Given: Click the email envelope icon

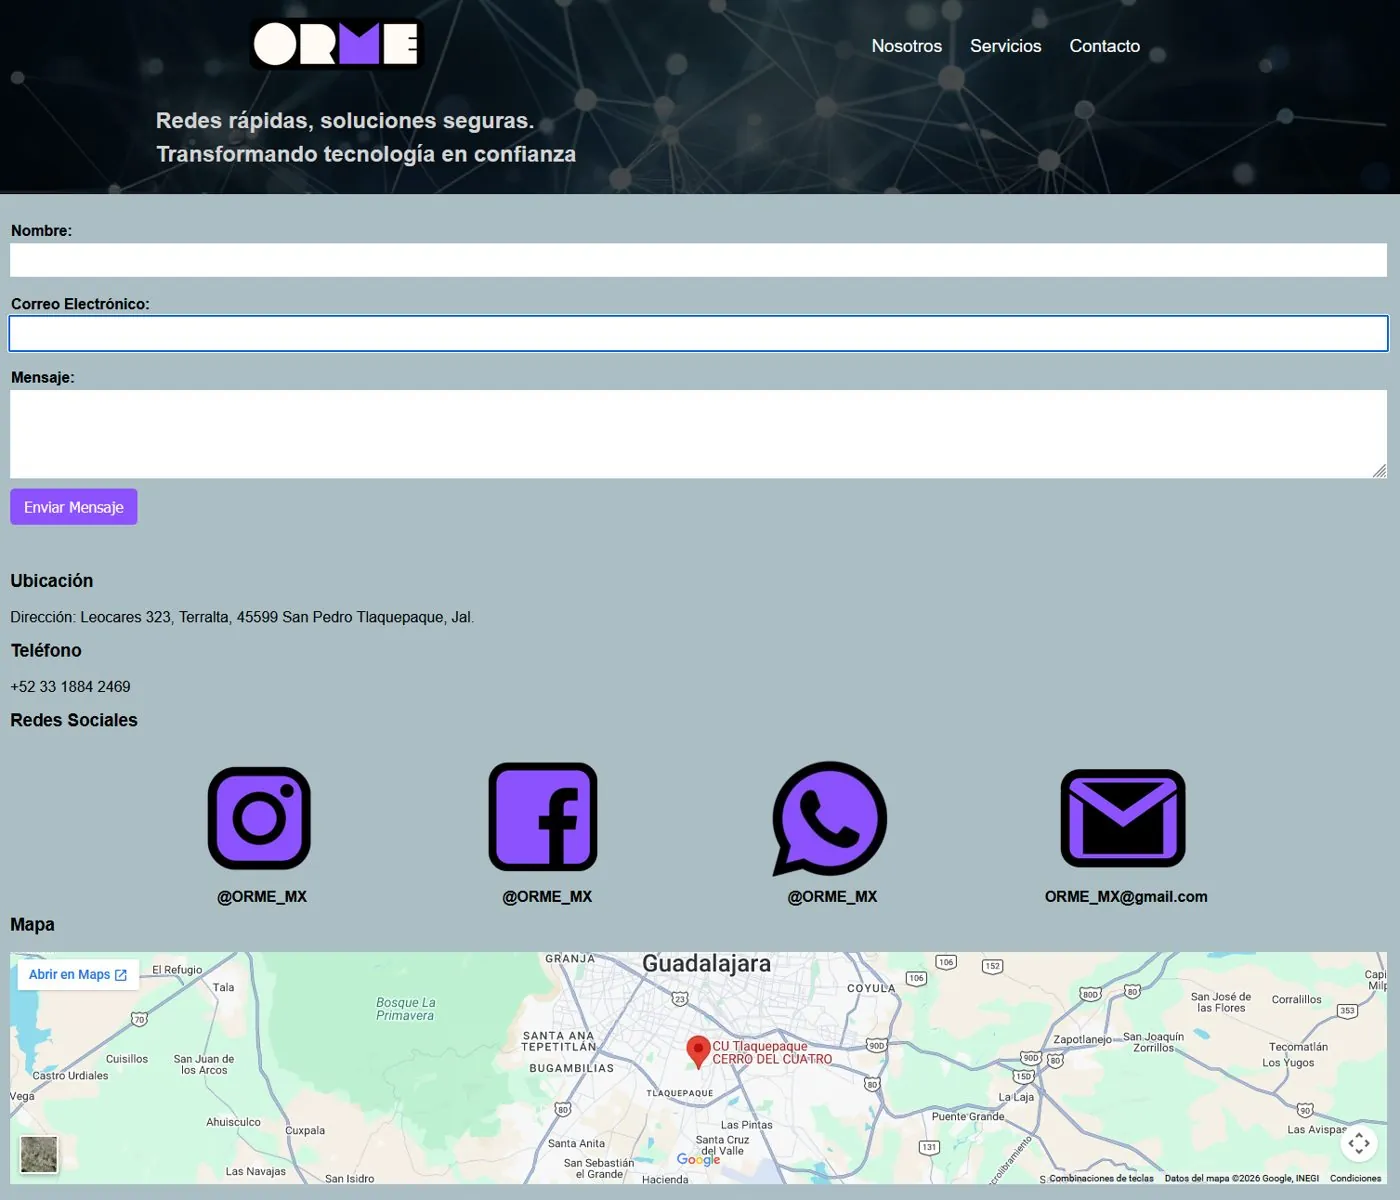Looking at the screenshot, I should [1123, 818].
